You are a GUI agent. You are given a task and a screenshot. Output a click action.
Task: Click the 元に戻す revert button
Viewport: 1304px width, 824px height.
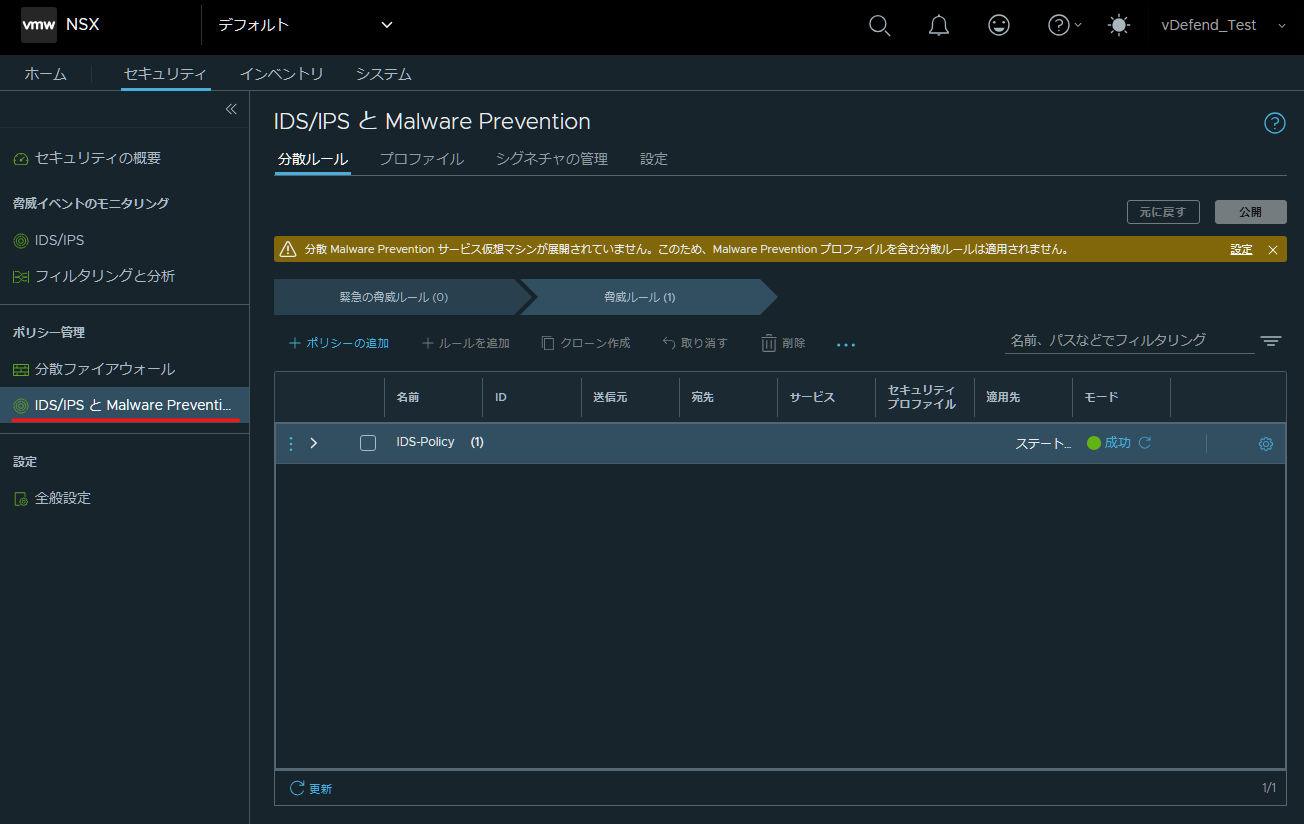[x=1163, y=212]
